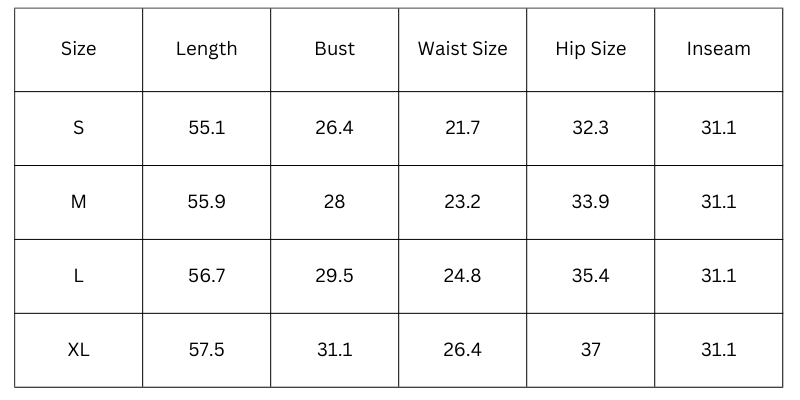Screen dimensions: 800x400
Task: Click the bust value 28
Action: (x=334, y=202)
